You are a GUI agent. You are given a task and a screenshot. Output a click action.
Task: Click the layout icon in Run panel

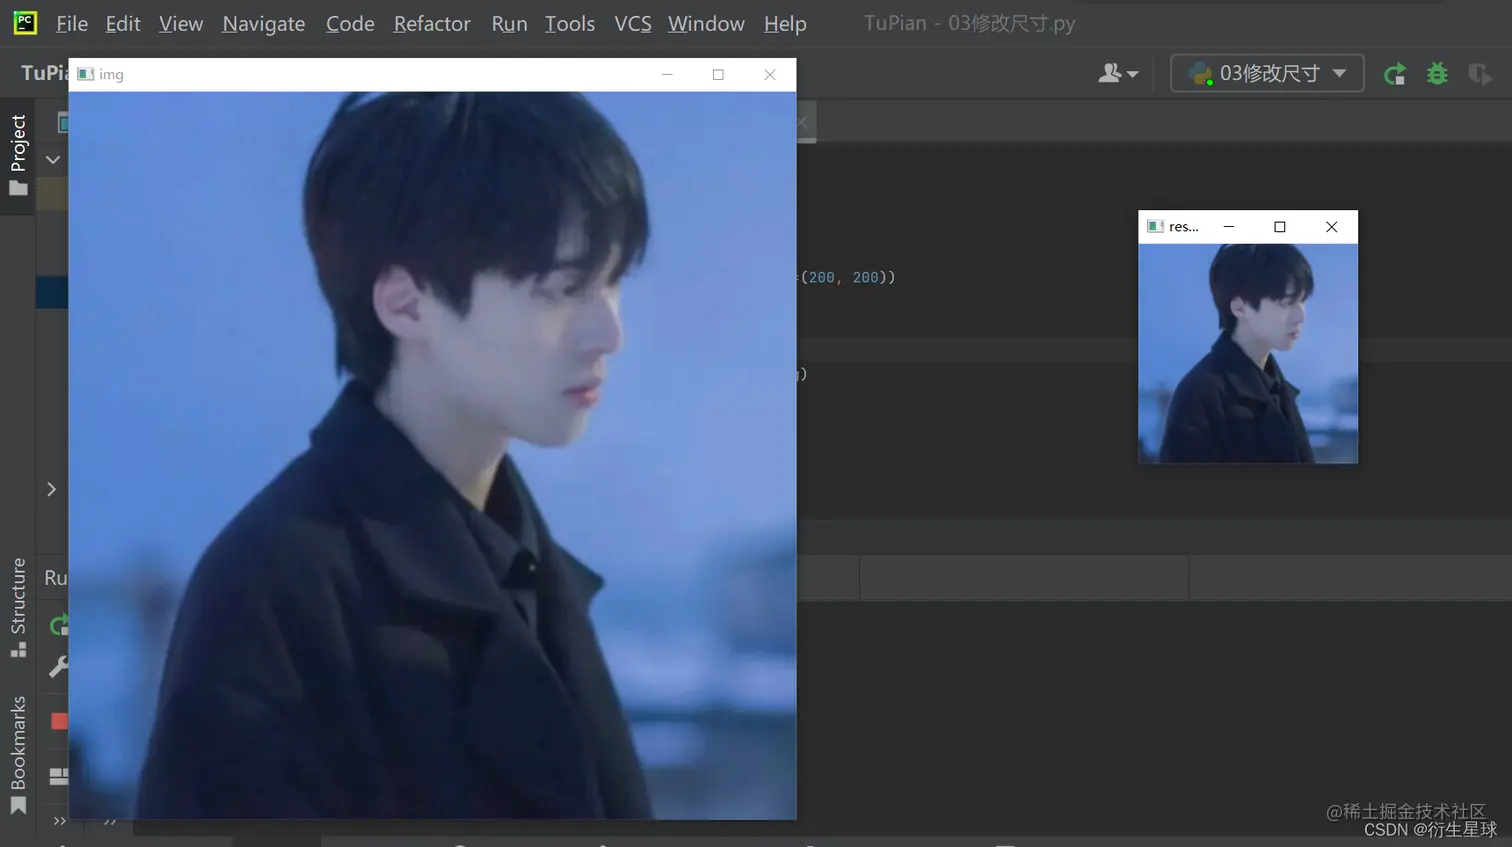click(59, 776)
